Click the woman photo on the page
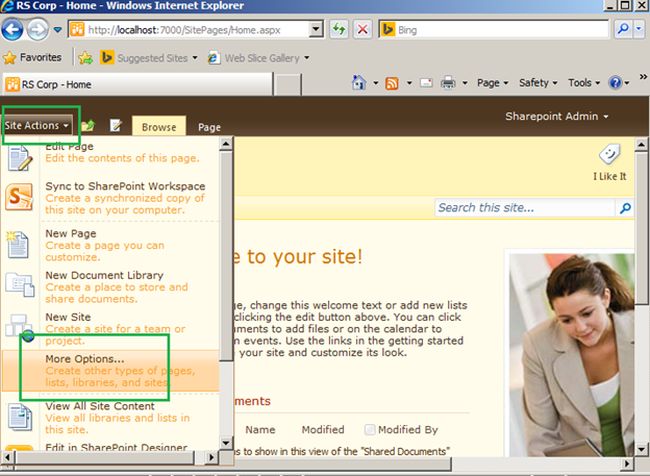 pos(572,355)
